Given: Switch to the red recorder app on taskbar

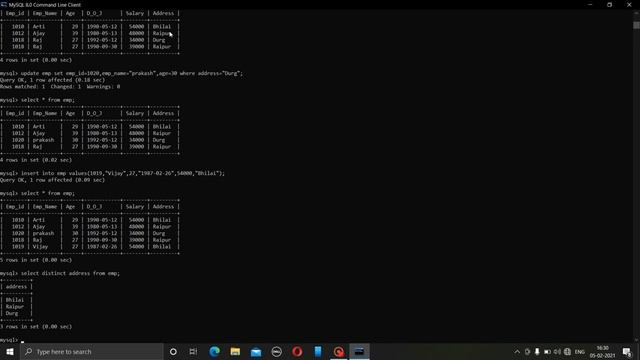Looking at the screenshot, I should (339, 351).
